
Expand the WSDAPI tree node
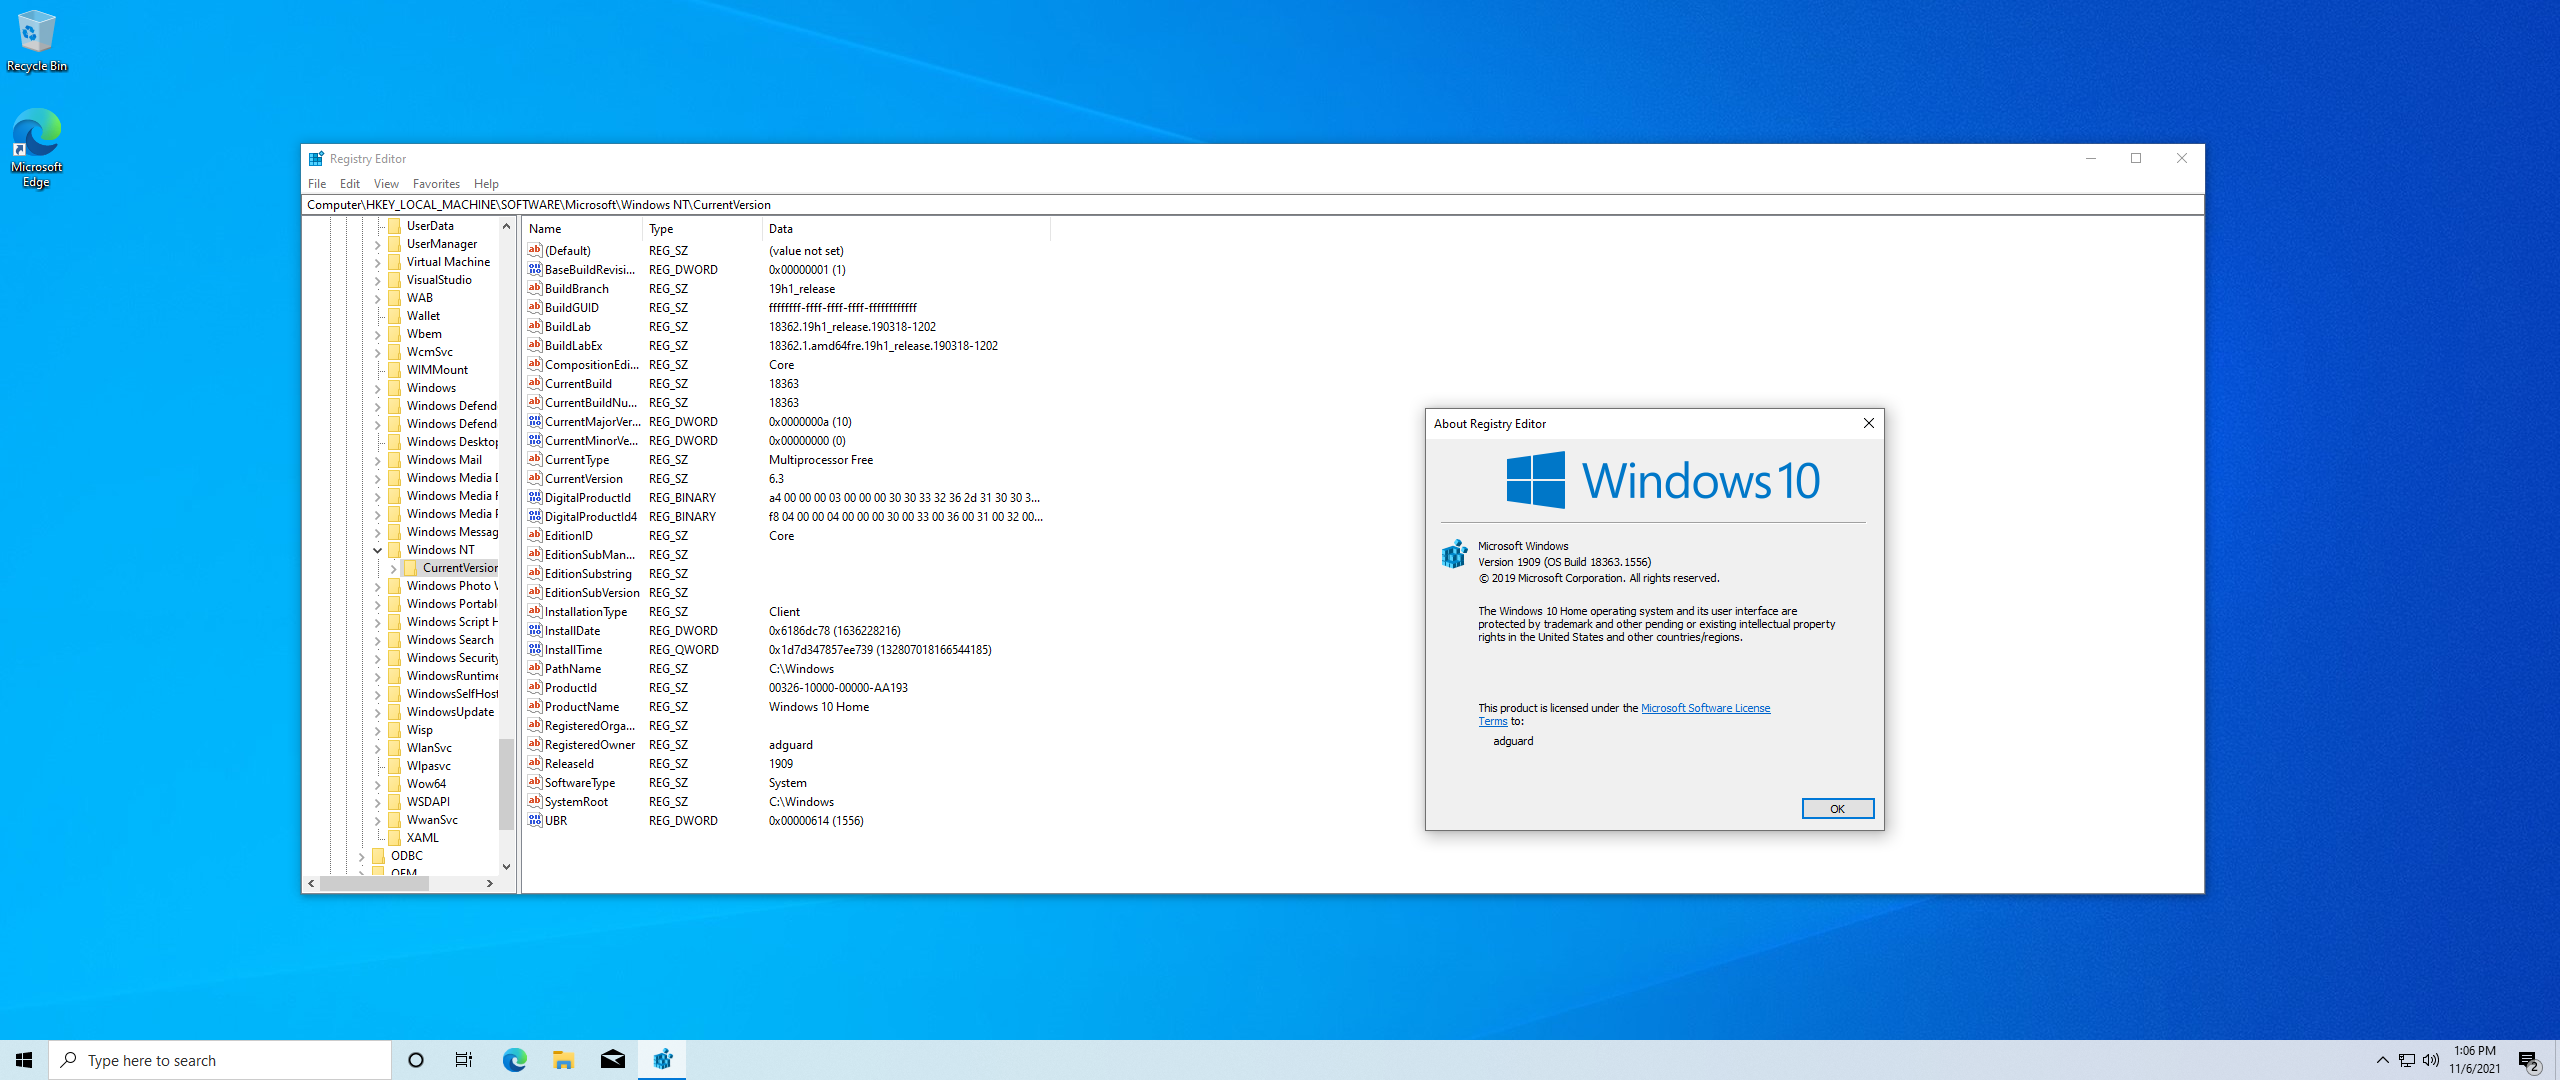point(377,802)
